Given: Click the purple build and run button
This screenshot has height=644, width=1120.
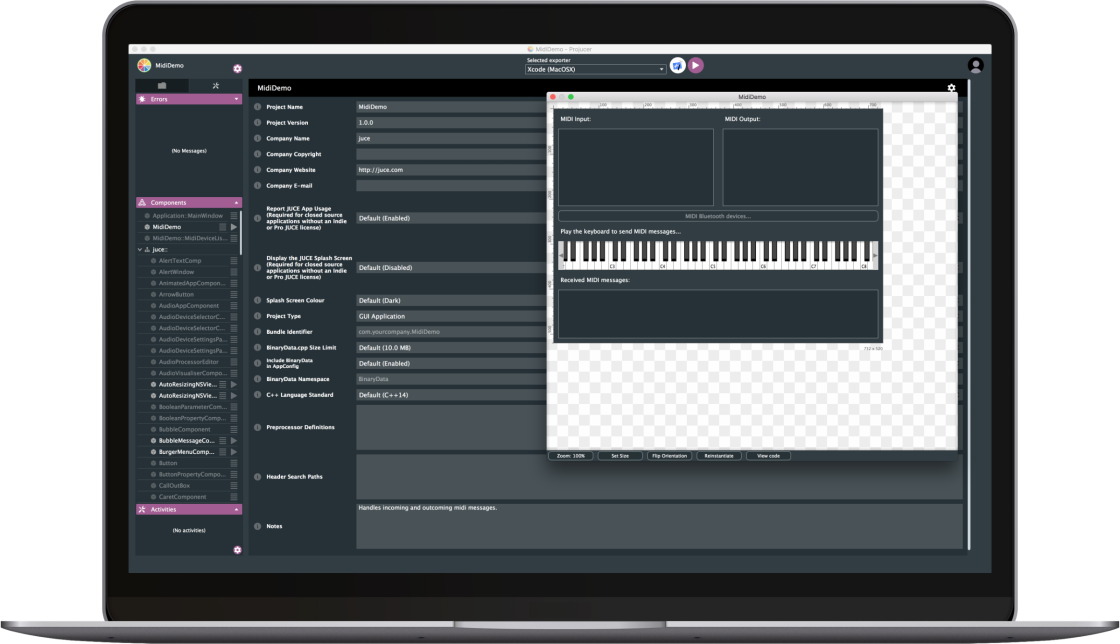Looking at the screenshot, I should [696, 65].
